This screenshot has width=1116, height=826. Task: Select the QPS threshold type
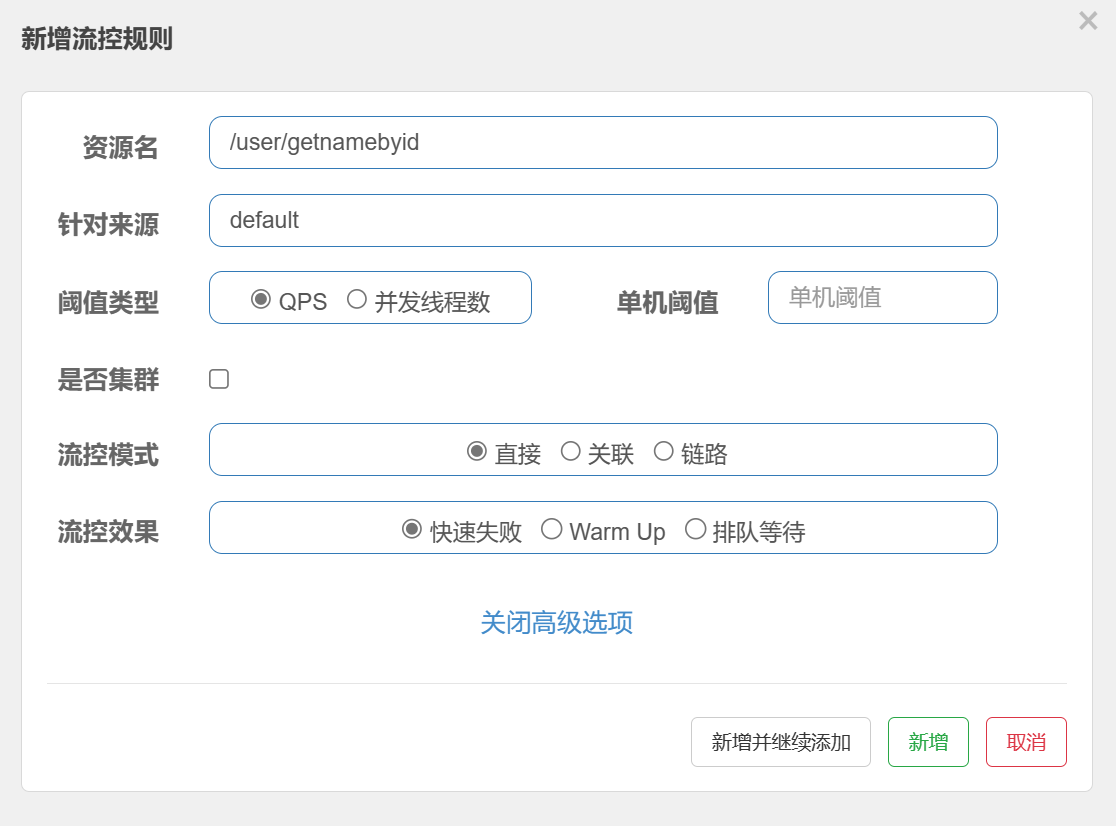click(260, 300)
